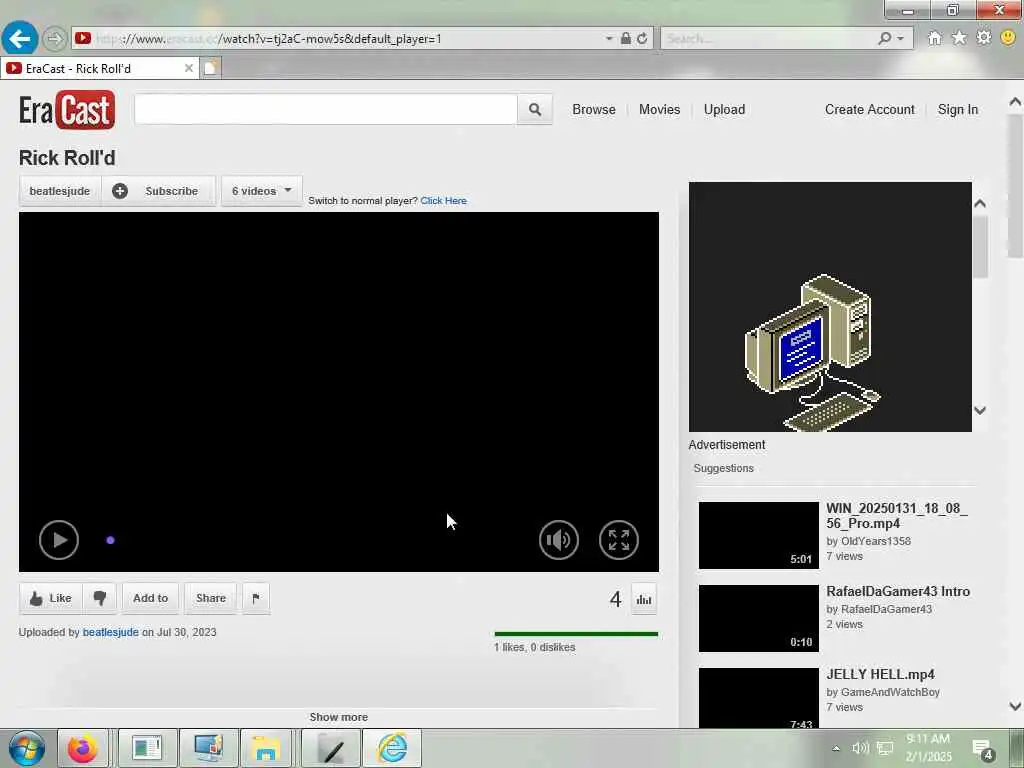The image size is (1024, 768).
Task: Click the 'by OldYears1358' uploader text
Action: (868, 541)
